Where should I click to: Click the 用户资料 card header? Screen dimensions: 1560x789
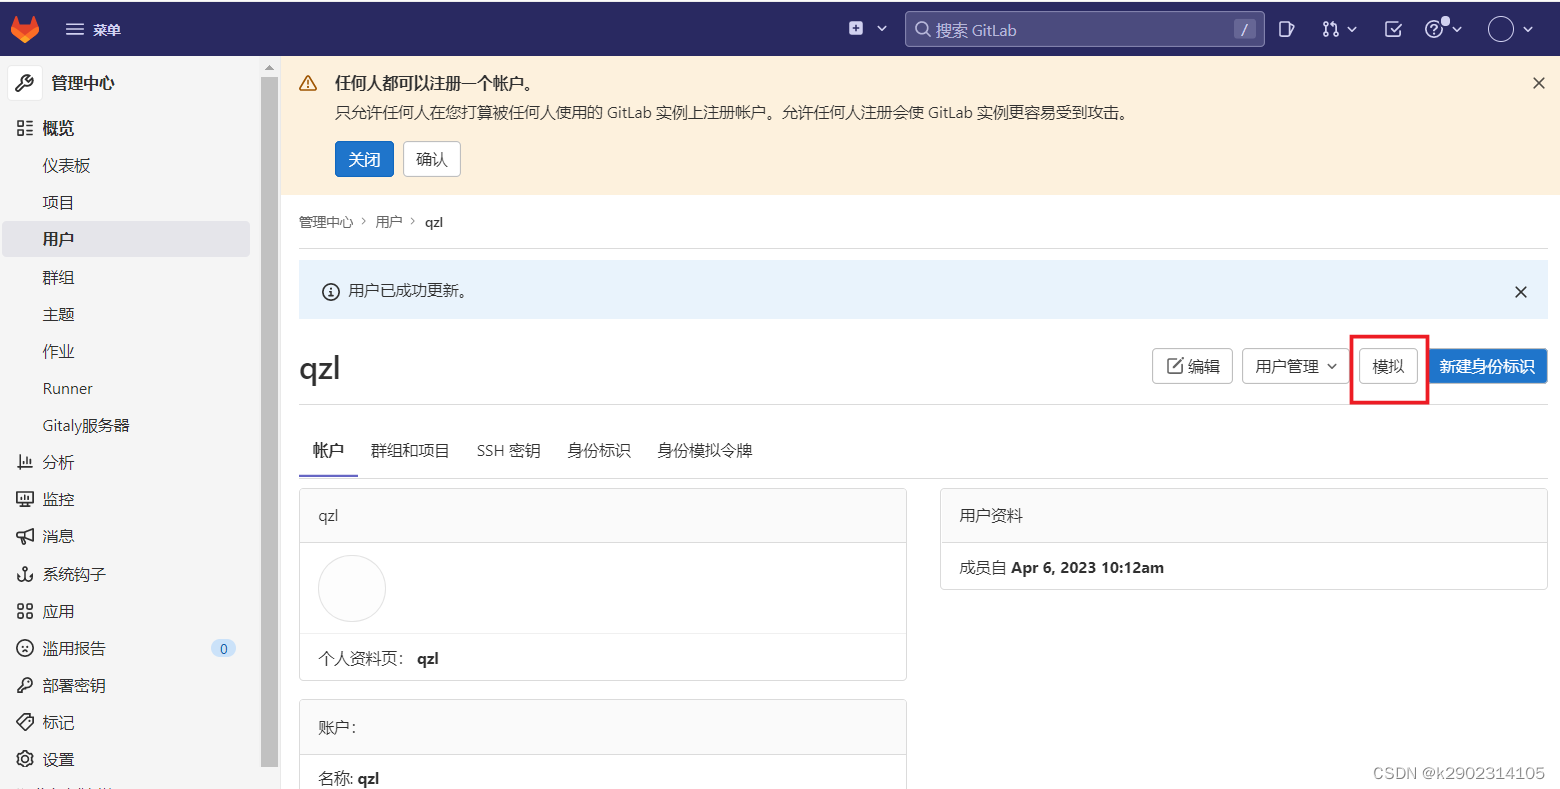coord(1244,516)
